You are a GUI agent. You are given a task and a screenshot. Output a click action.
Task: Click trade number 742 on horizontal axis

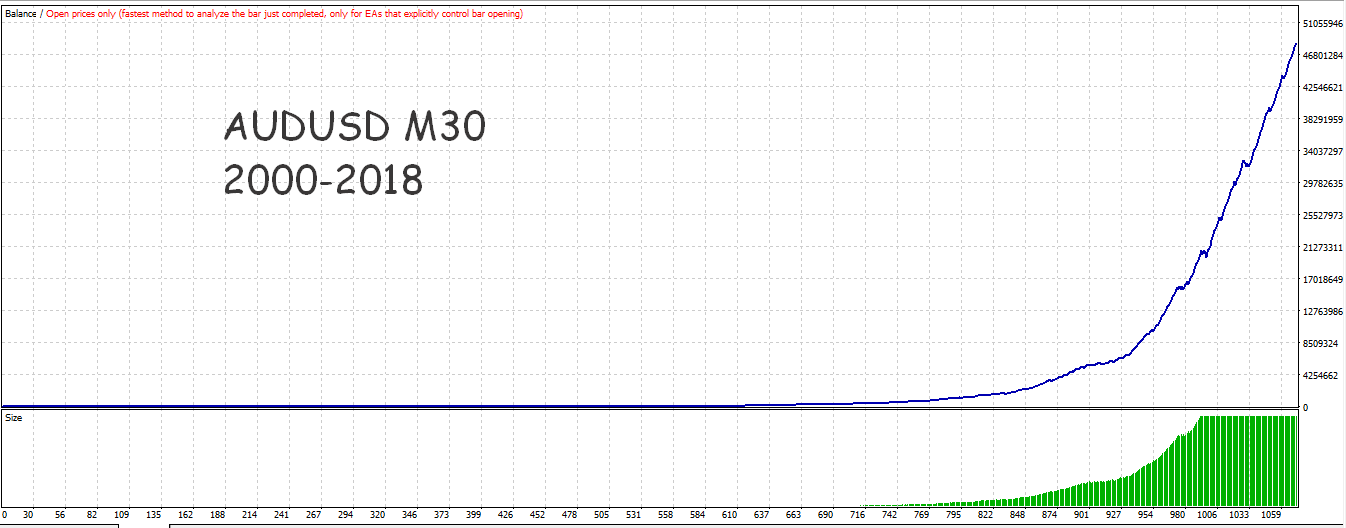pos(889,515)
